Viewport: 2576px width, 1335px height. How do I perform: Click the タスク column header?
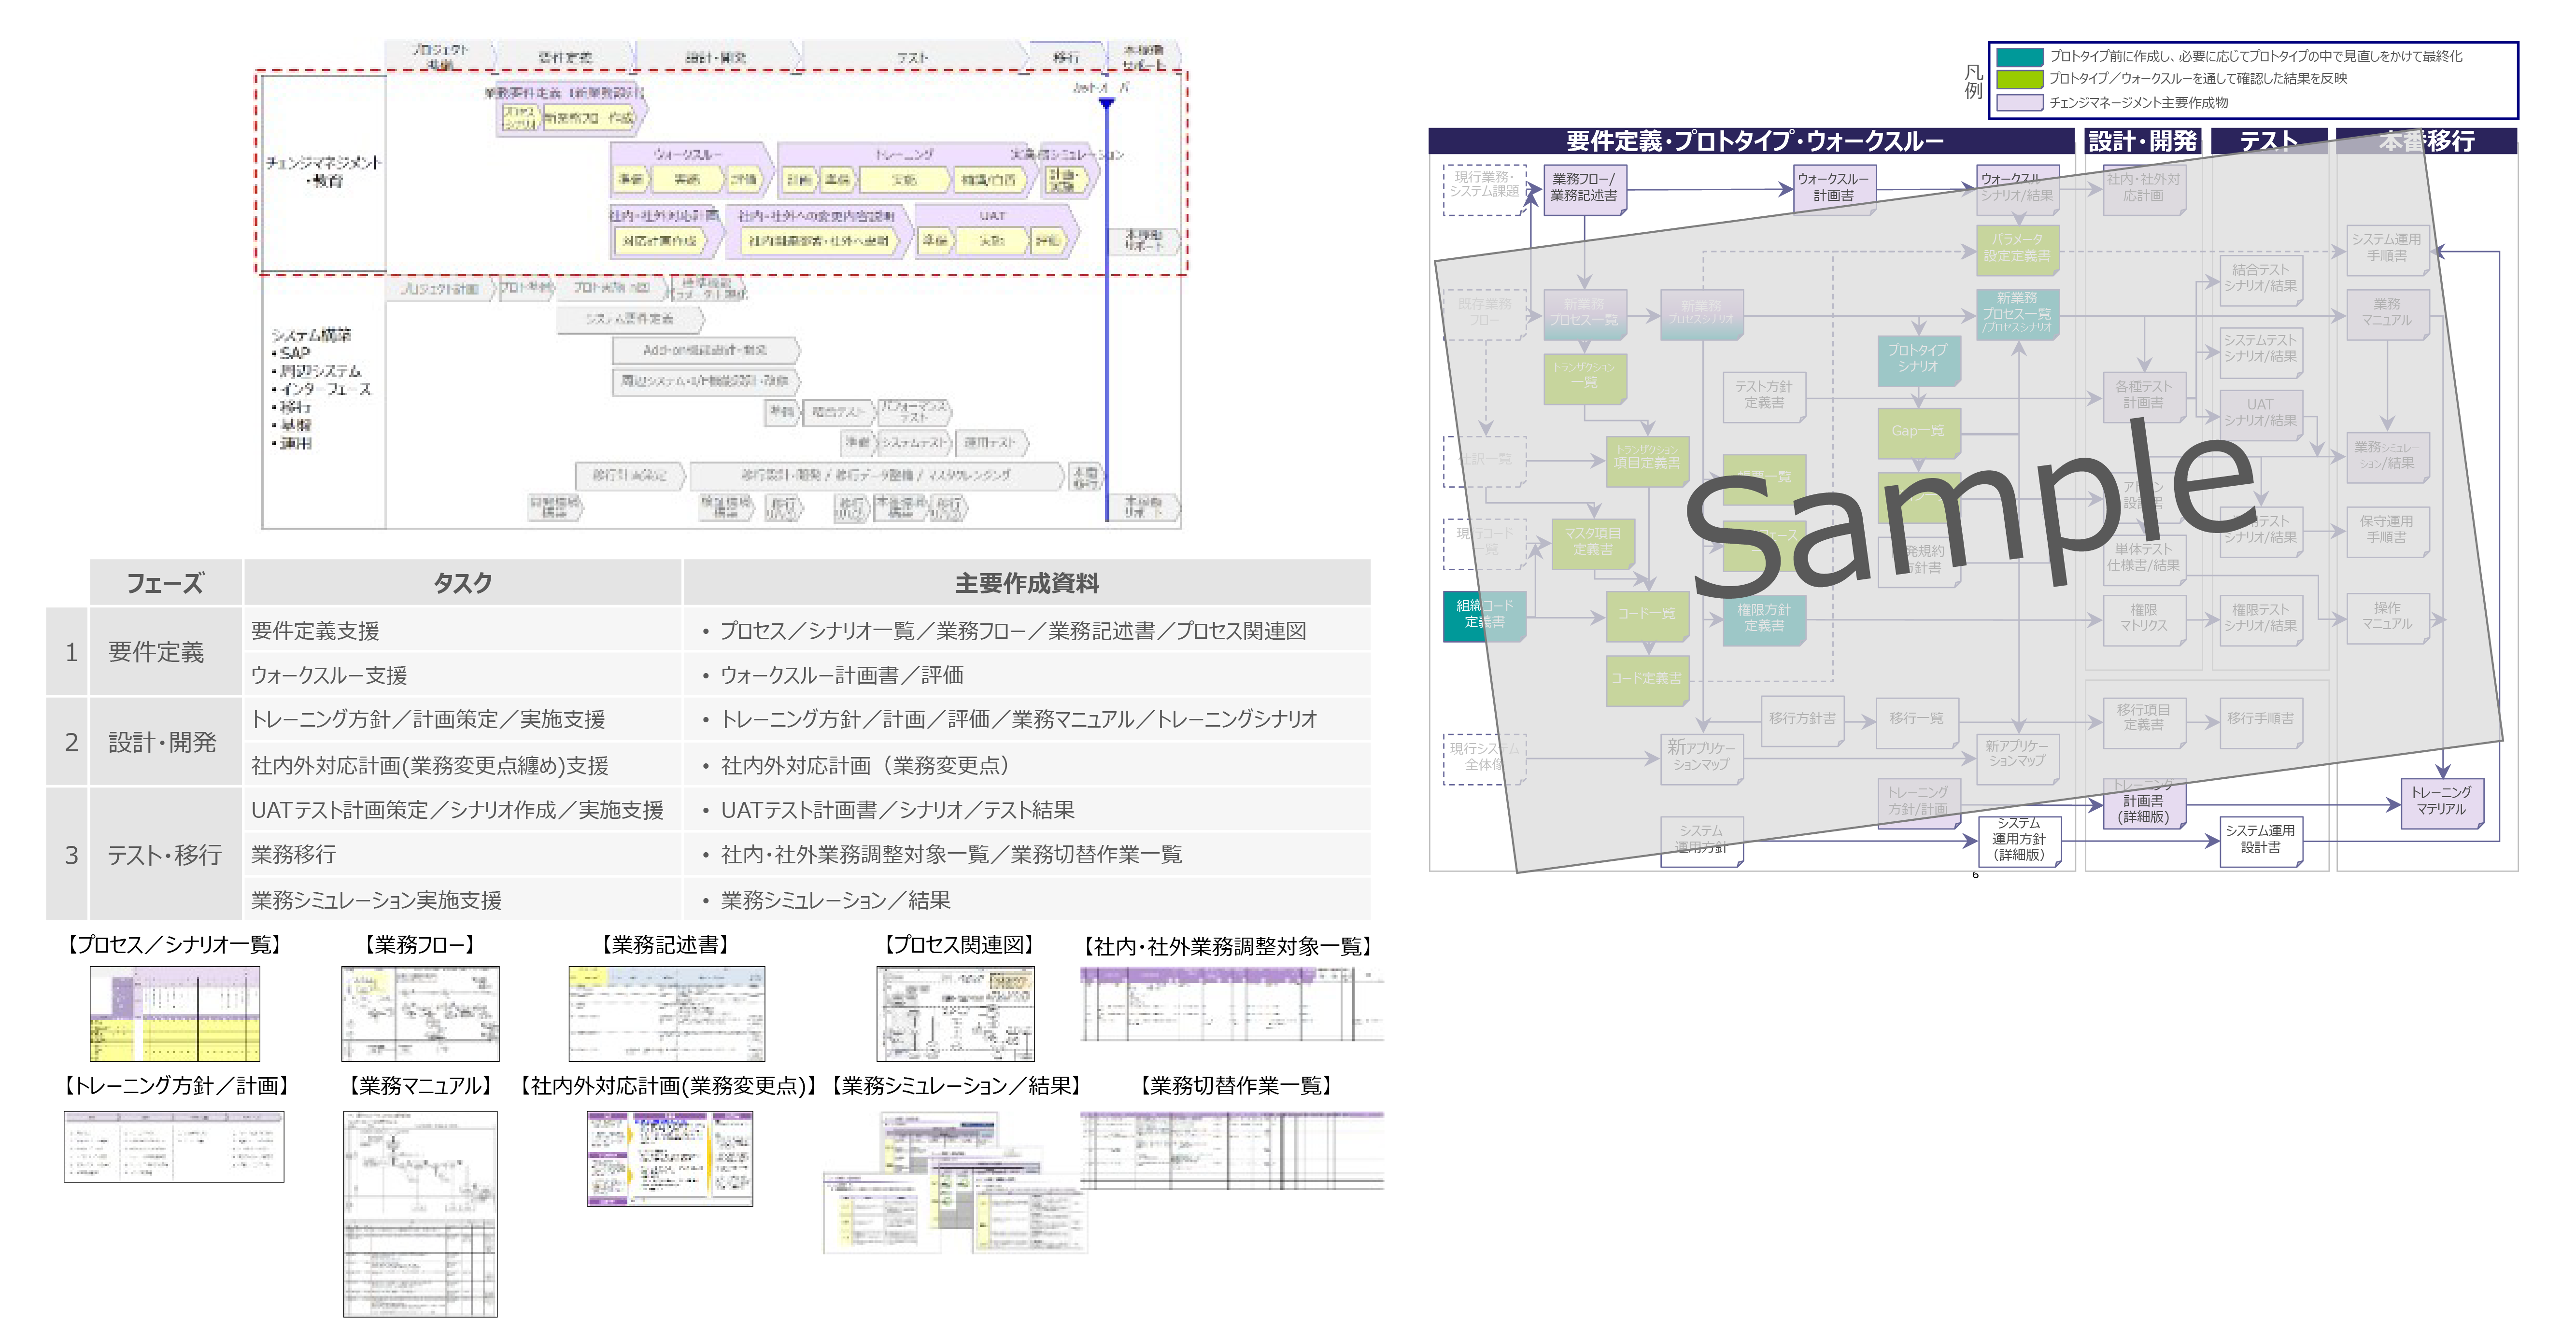[462, 583]
